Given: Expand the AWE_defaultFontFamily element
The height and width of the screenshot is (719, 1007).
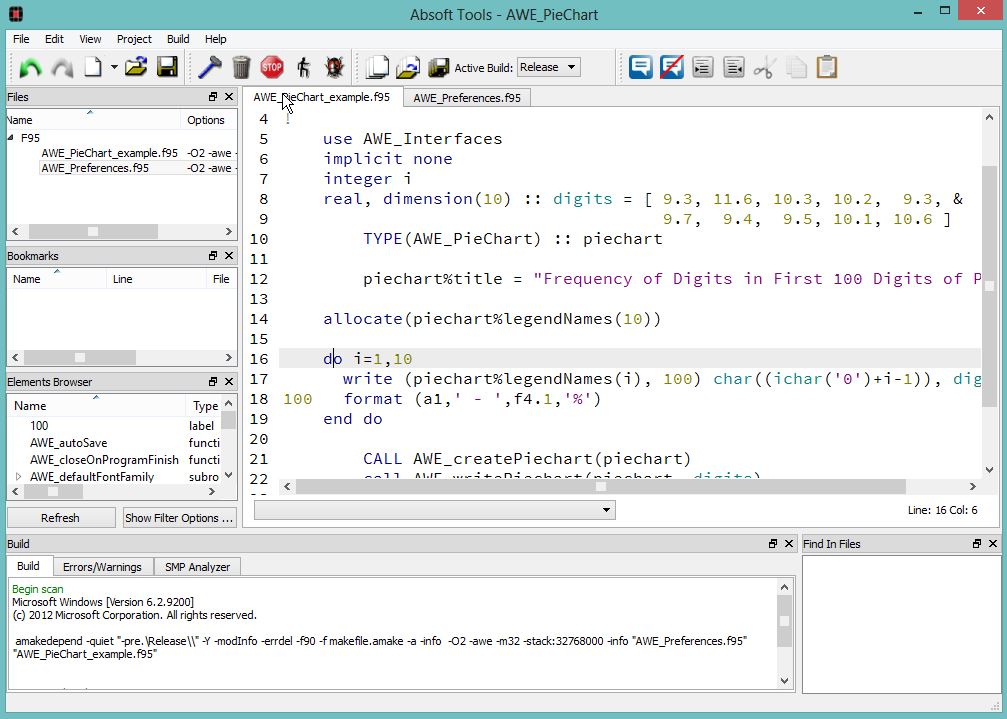Looking at the screenshot, I should tap(18, 477).
